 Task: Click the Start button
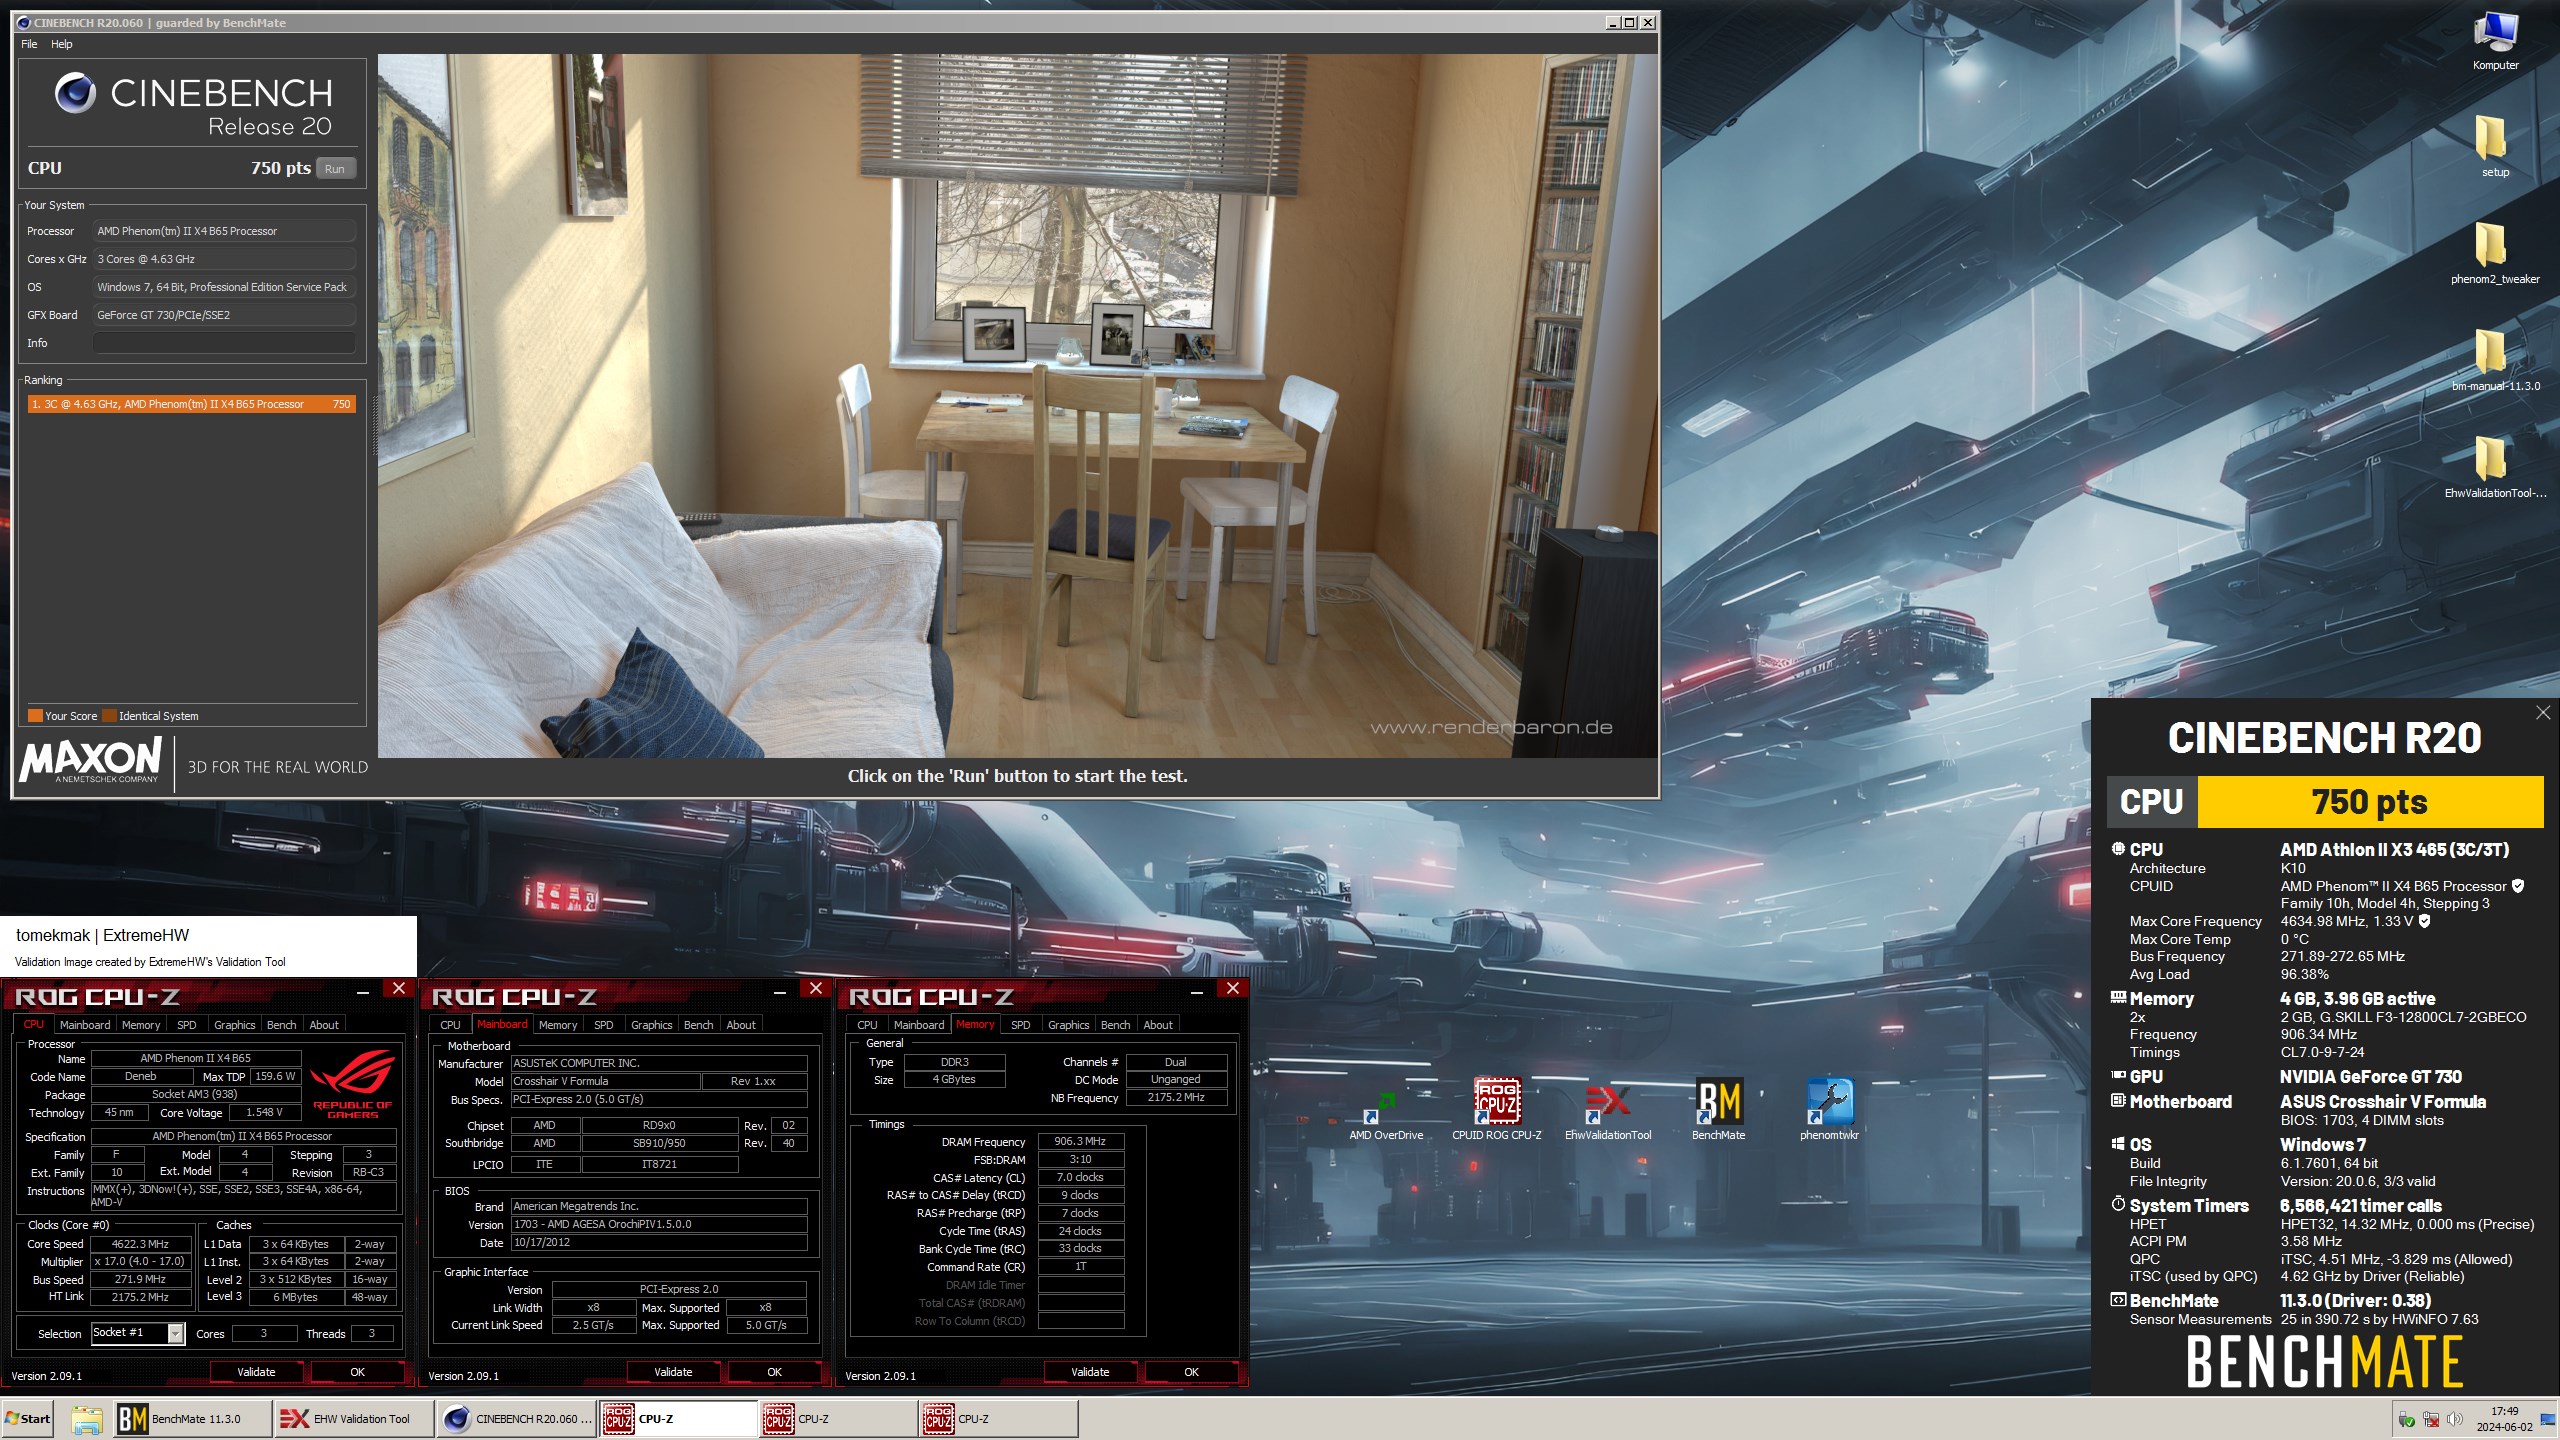(28, 1419)
